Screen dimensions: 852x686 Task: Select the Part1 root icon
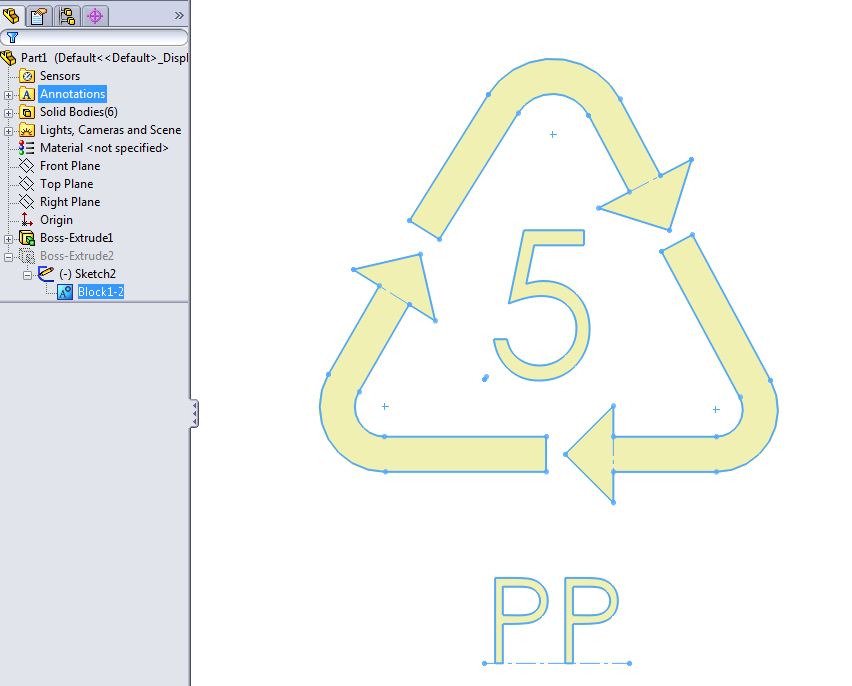pos(8,58)
